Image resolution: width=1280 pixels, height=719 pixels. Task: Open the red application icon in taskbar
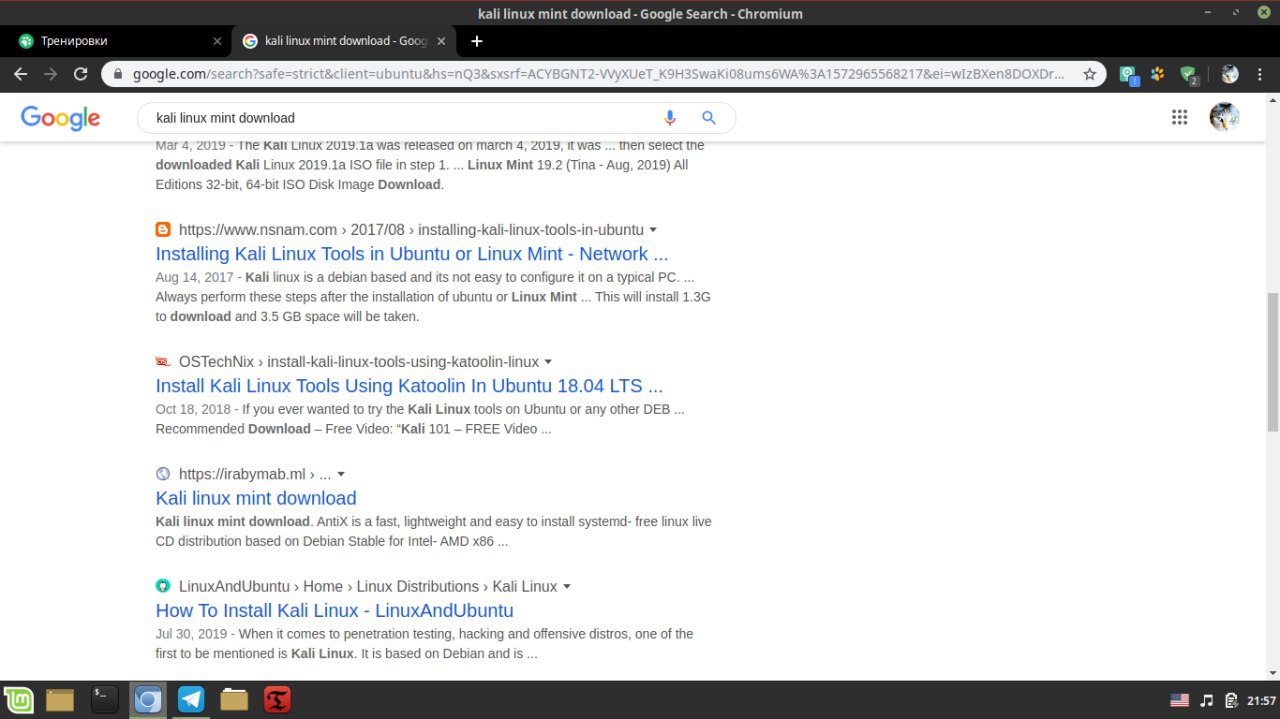point(277,699)
